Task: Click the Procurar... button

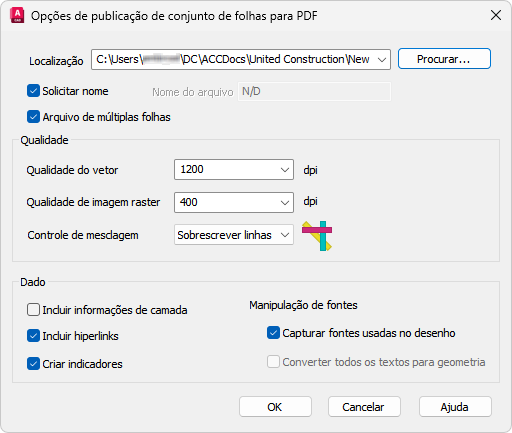Action: 444,59
